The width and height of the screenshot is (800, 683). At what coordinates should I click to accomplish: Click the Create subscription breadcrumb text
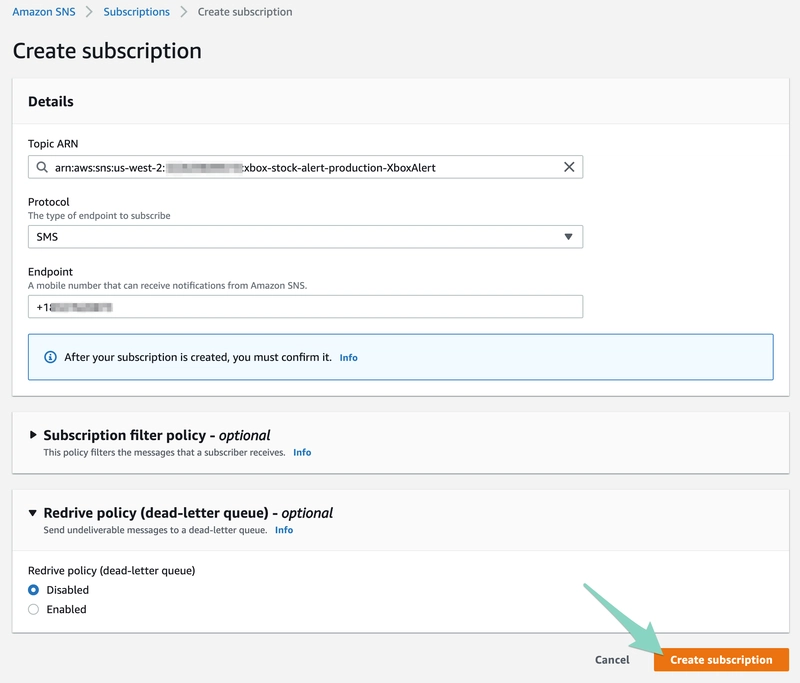coord(245,12)
